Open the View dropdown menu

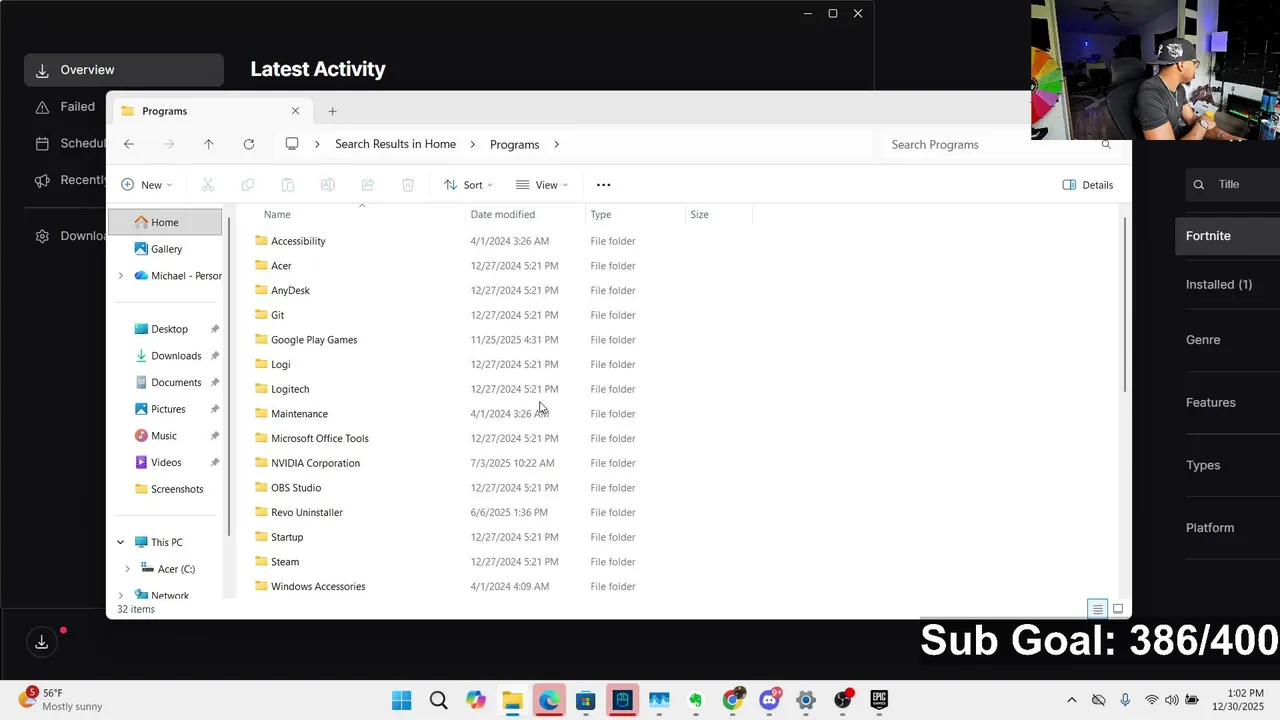[542, 185]
